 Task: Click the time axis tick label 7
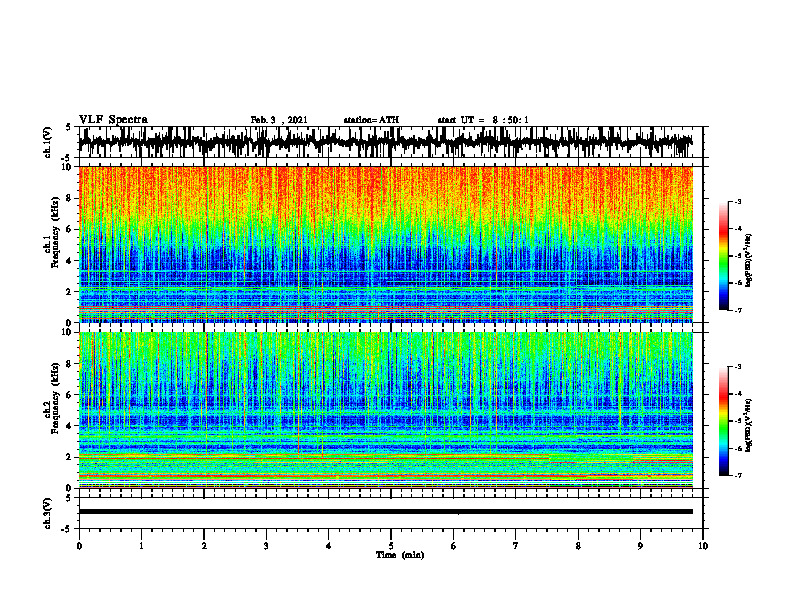[516, 546]
